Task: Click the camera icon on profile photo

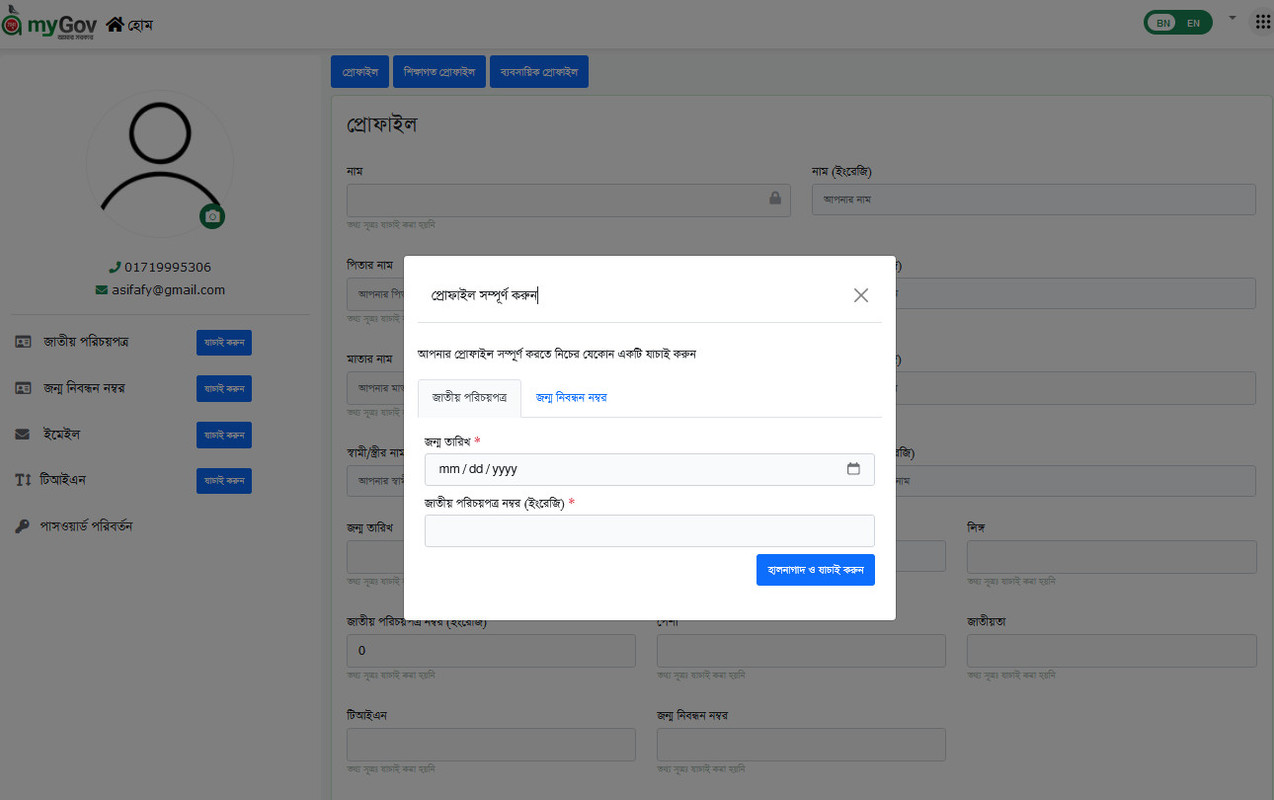Action: [x=211, y=216]
